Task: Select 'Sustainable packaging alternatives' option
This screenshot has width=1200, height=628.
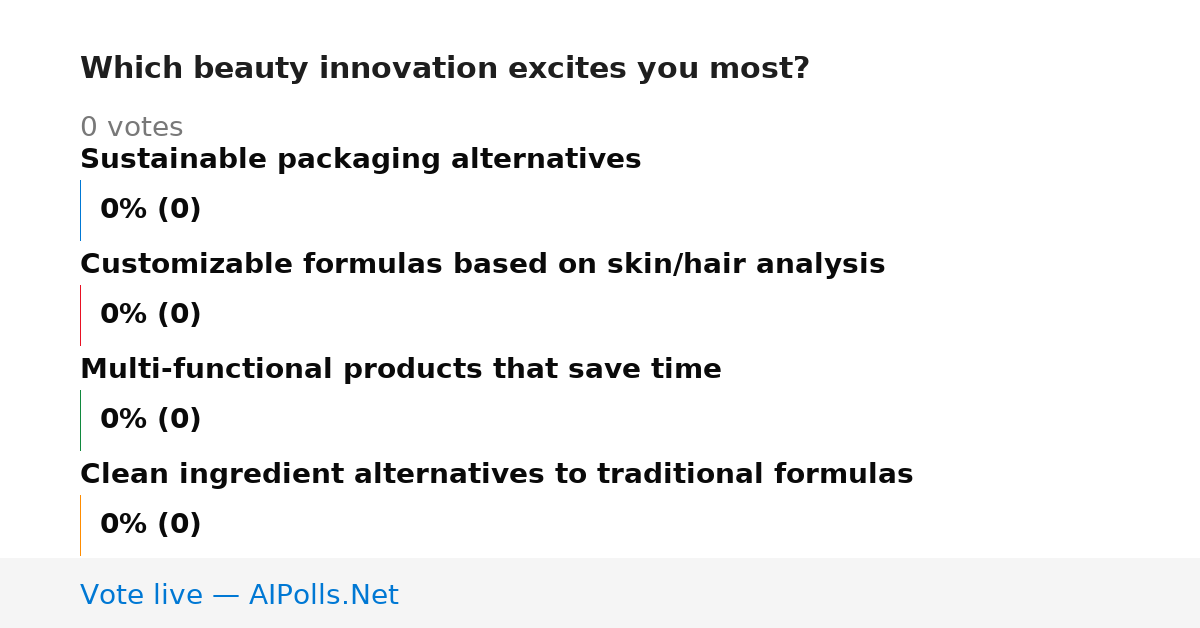Action: (360, 160)
